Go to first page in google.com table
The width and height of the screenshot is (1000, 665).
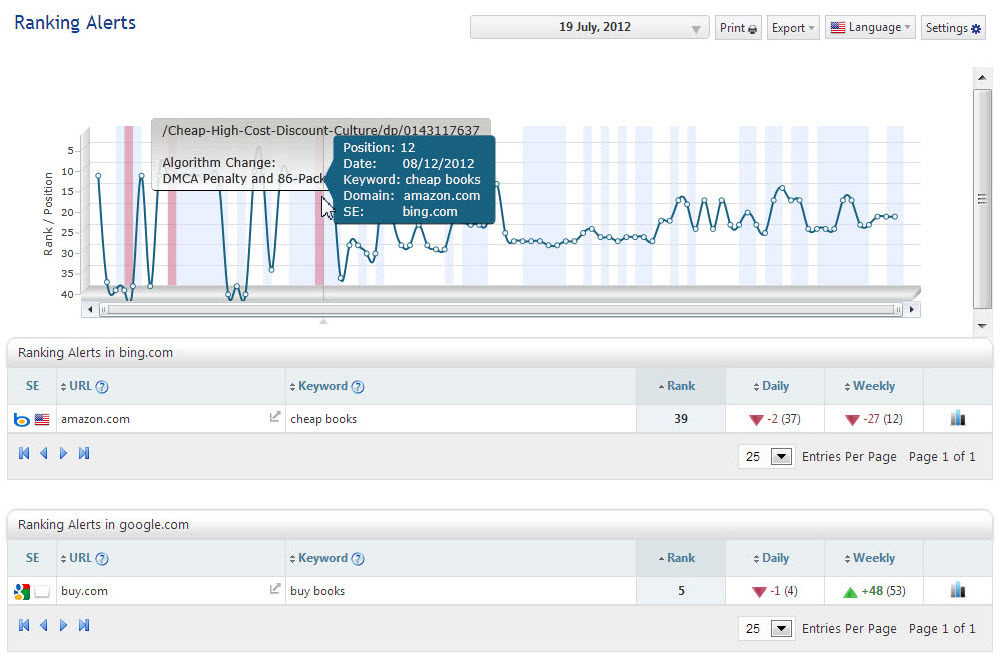click(x=24, y=626)
